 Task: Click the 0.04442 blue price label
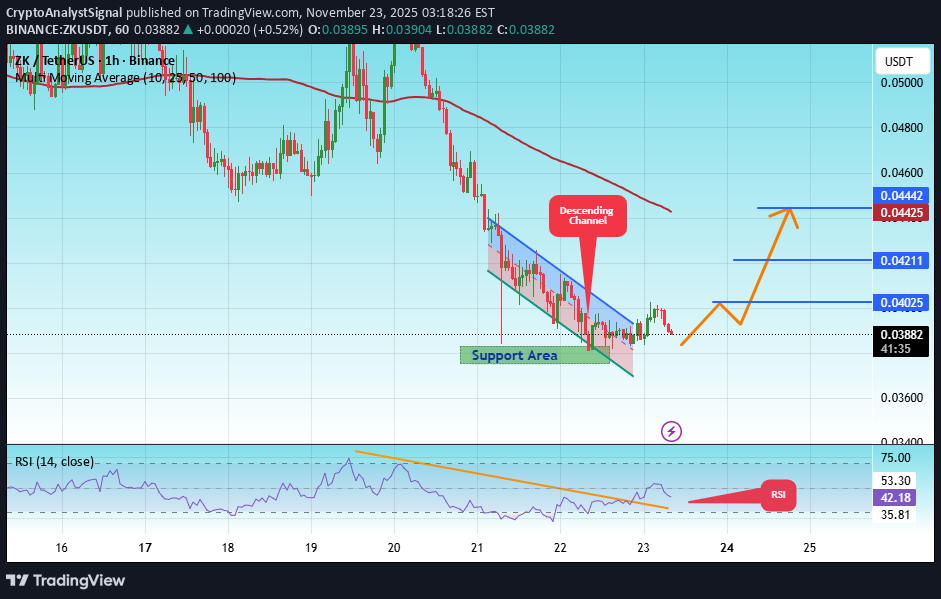pyautogui.click(x=901, y=196)
